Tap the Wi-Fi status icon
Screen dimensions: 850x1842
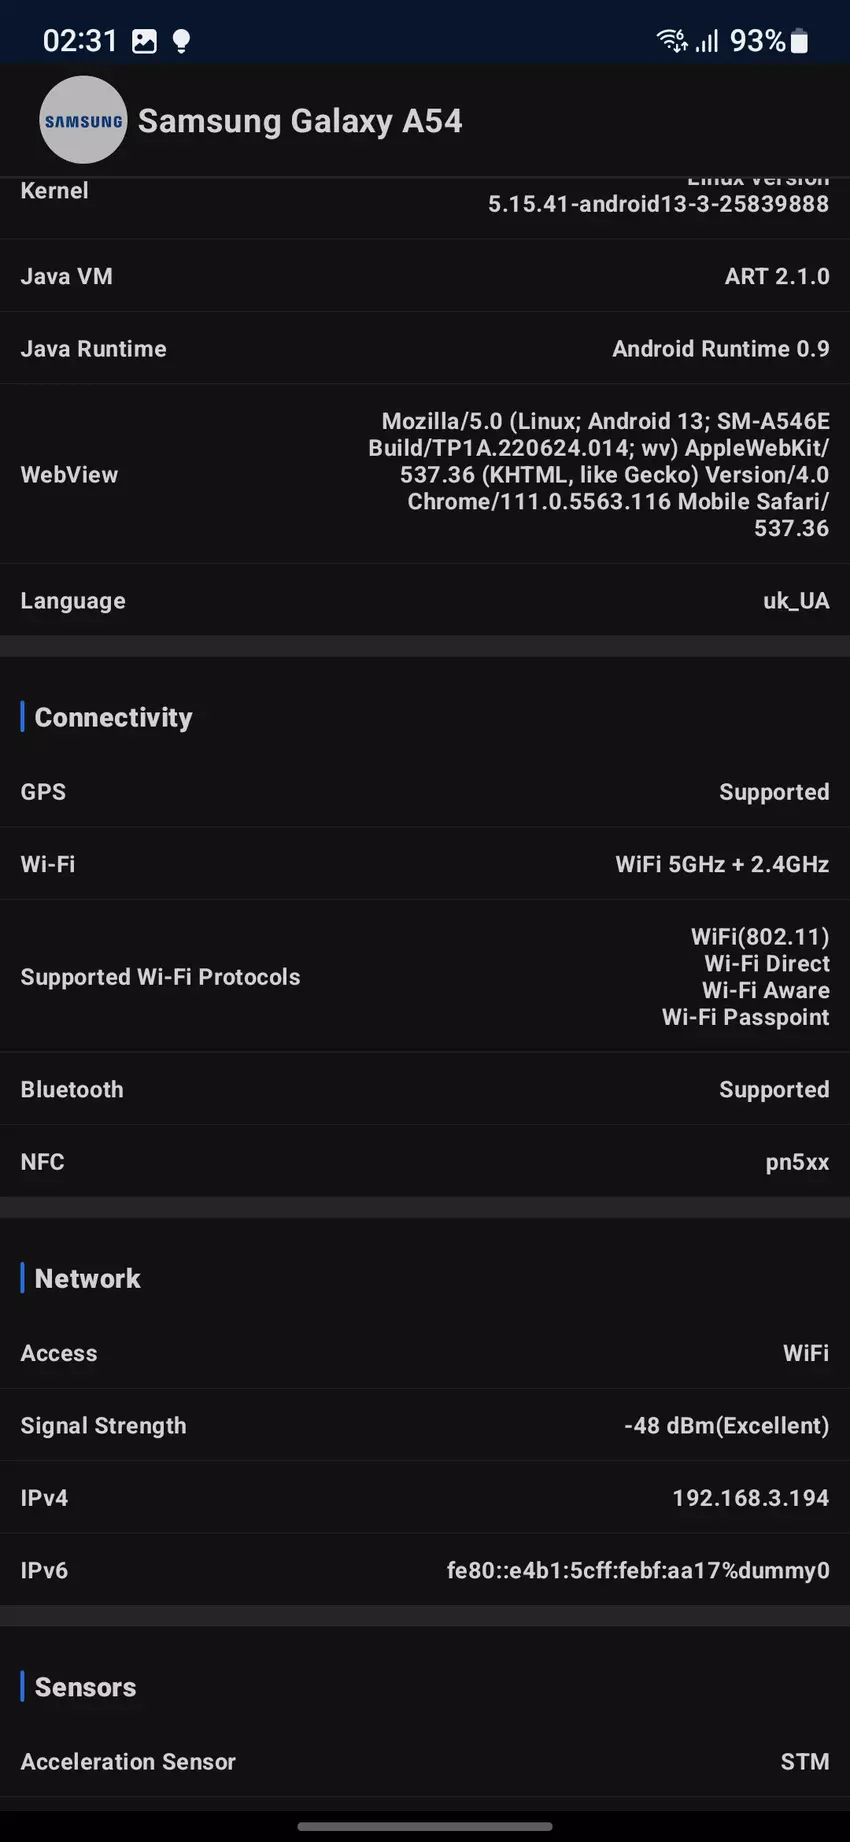[x=671, y=41]
